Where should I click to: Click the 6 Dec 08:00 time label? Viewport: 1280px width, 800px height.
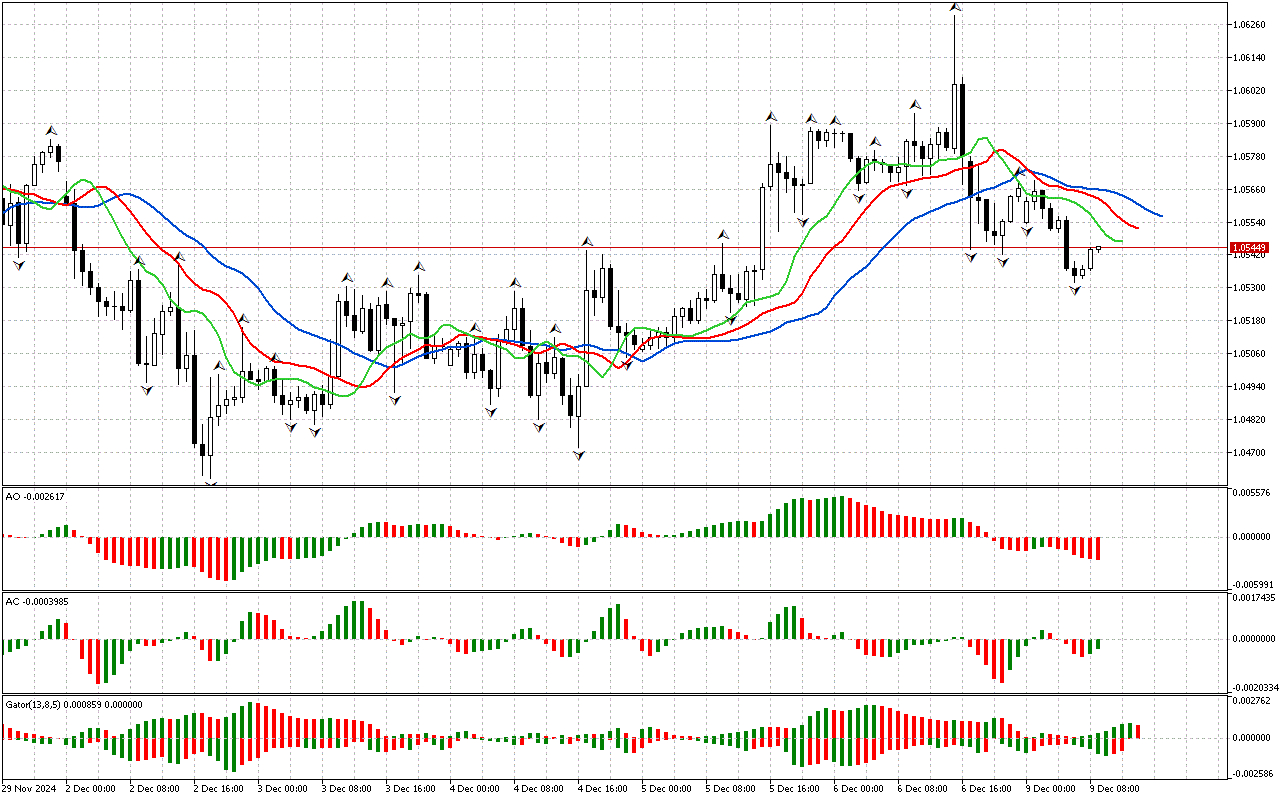click(923, 789)
